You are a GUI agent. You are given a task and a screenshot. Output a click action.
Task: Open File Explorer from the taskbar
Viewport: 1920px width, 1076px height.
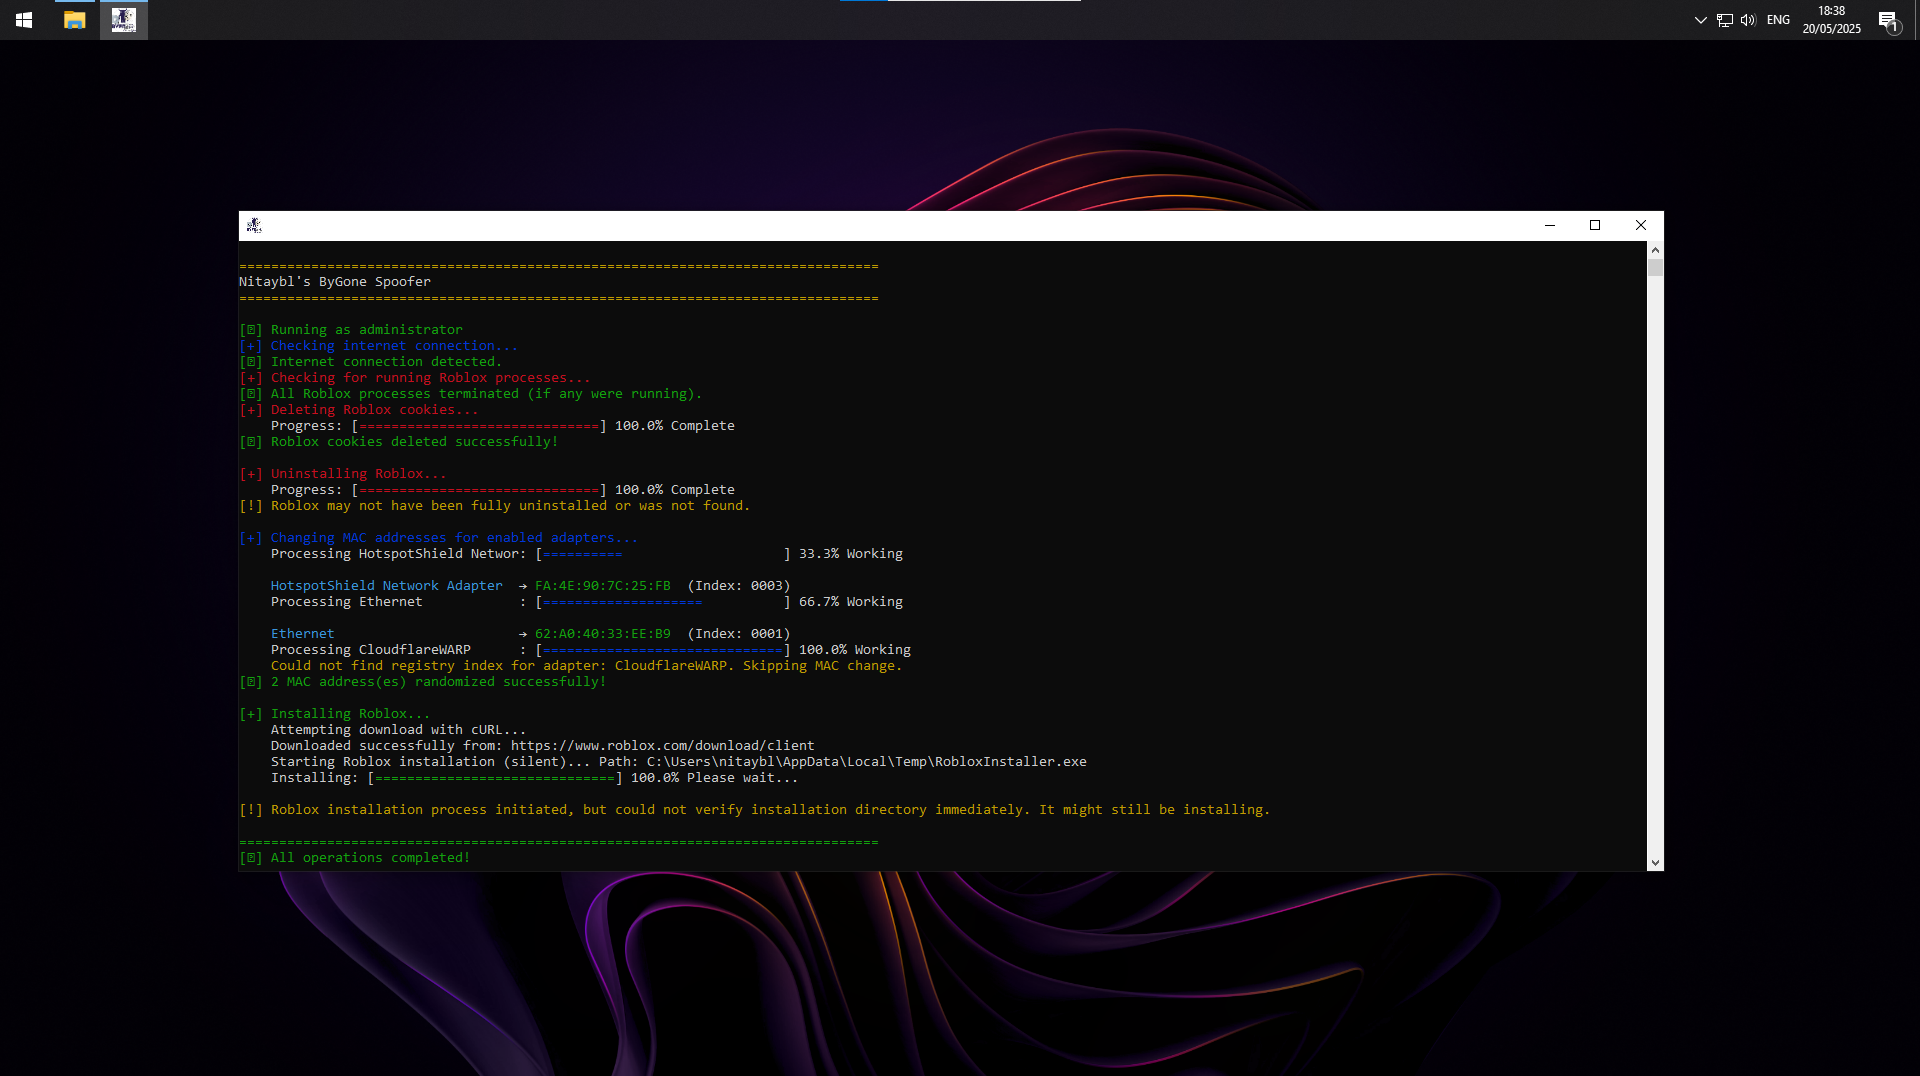[74, 20]
